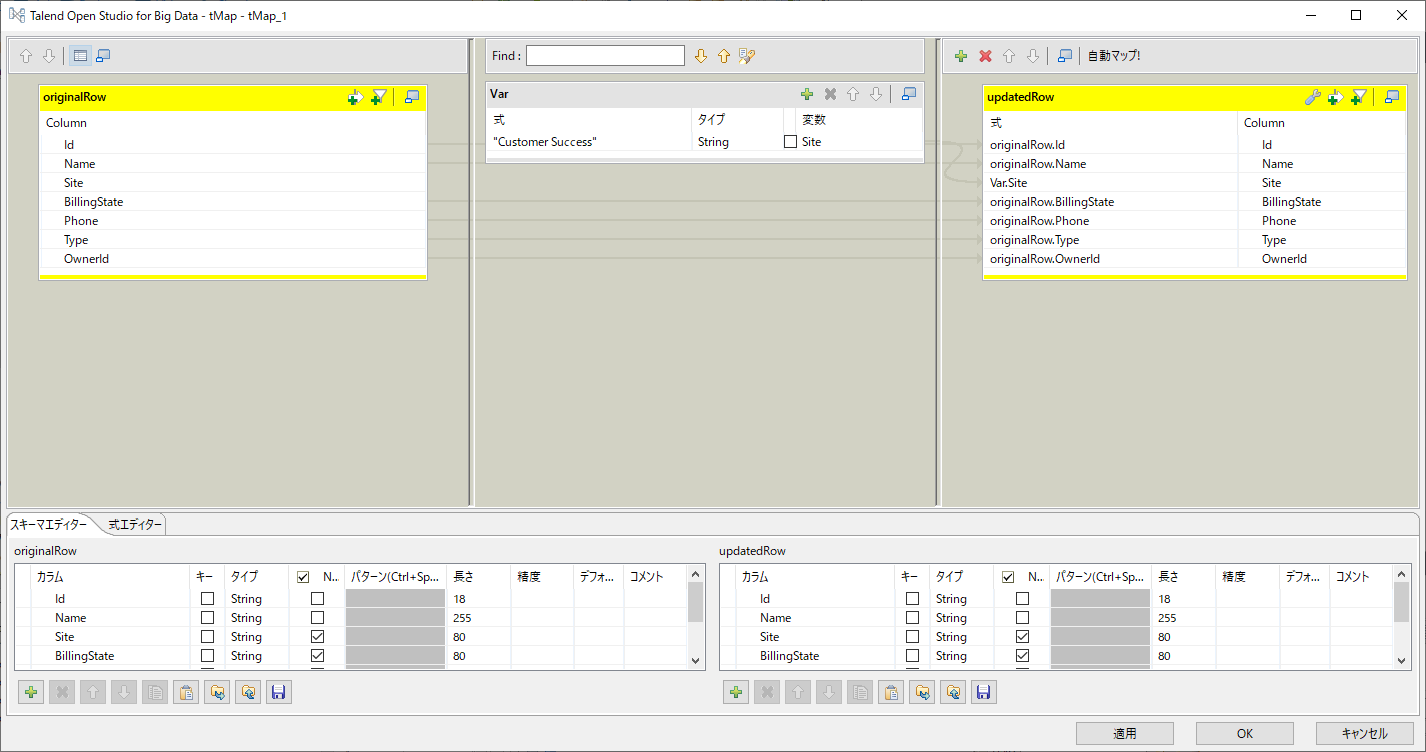Viewport: 1426px width, 752px height.
Task: Uncheck the nullable checkbox for BillingState in originalRow
Action: tap(316, 655)
